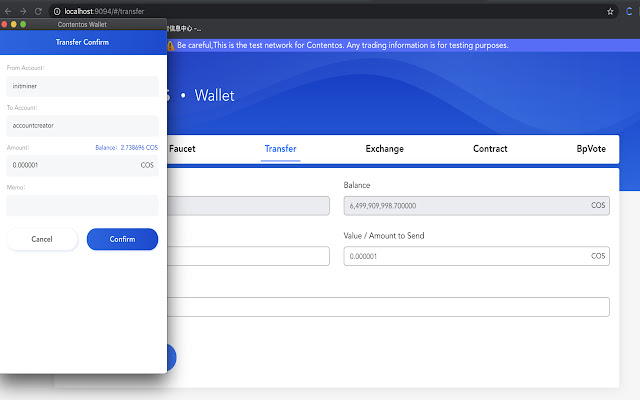Image resolution: width=640 pixels, height=400 pixels.
Task: Minimize the Contentos Wallet popup window
Action: [14, 24]
